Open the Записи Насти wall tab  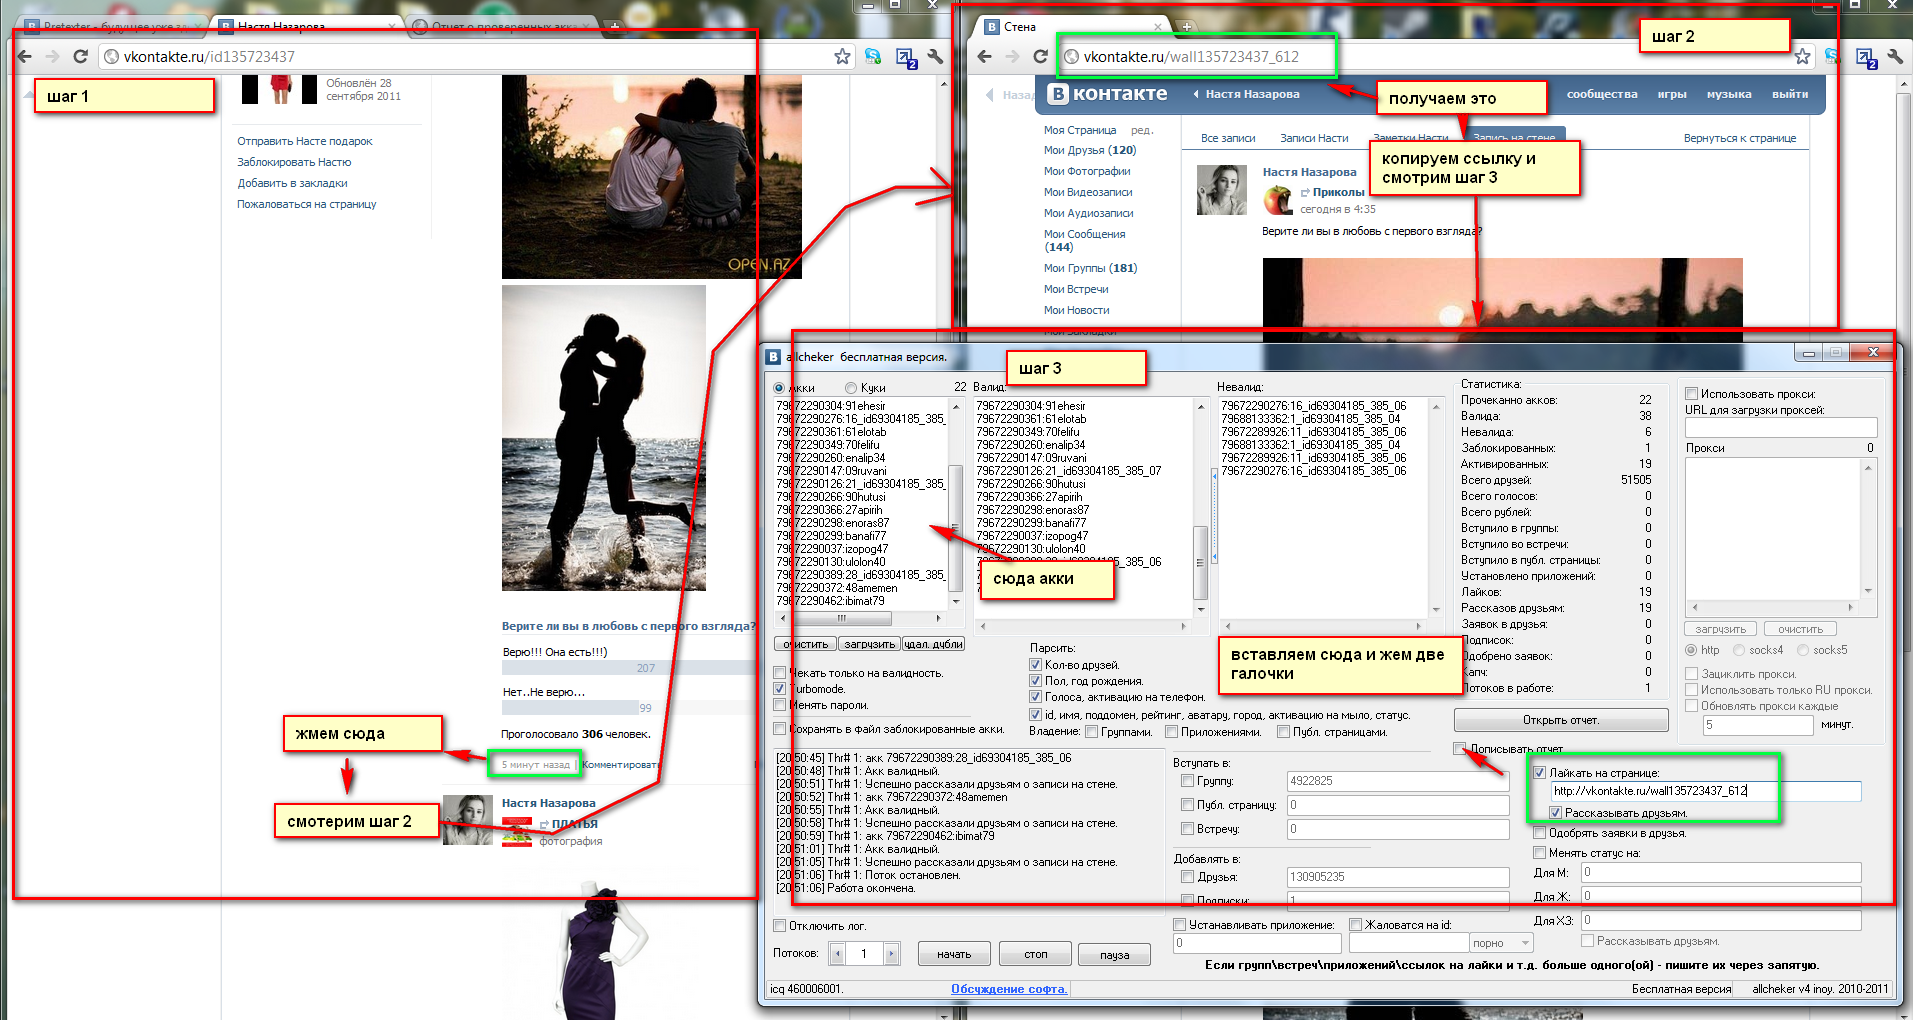pyautogui.click(x=1314, y=138)
